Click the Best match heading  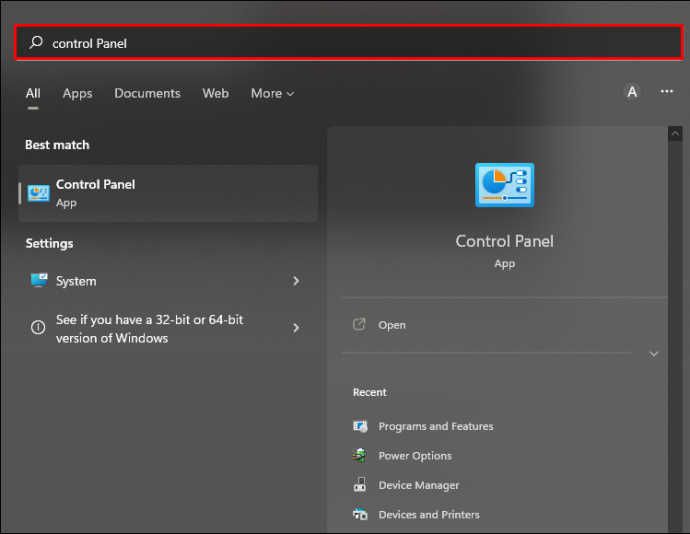pos(57,145)
